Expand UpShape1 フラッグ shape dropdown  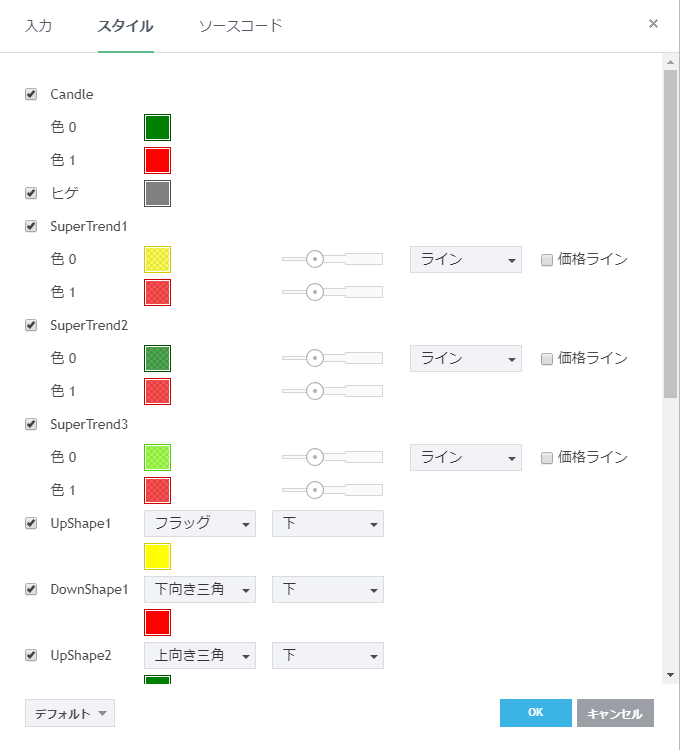pyautogui.click(x=200, y=523)
